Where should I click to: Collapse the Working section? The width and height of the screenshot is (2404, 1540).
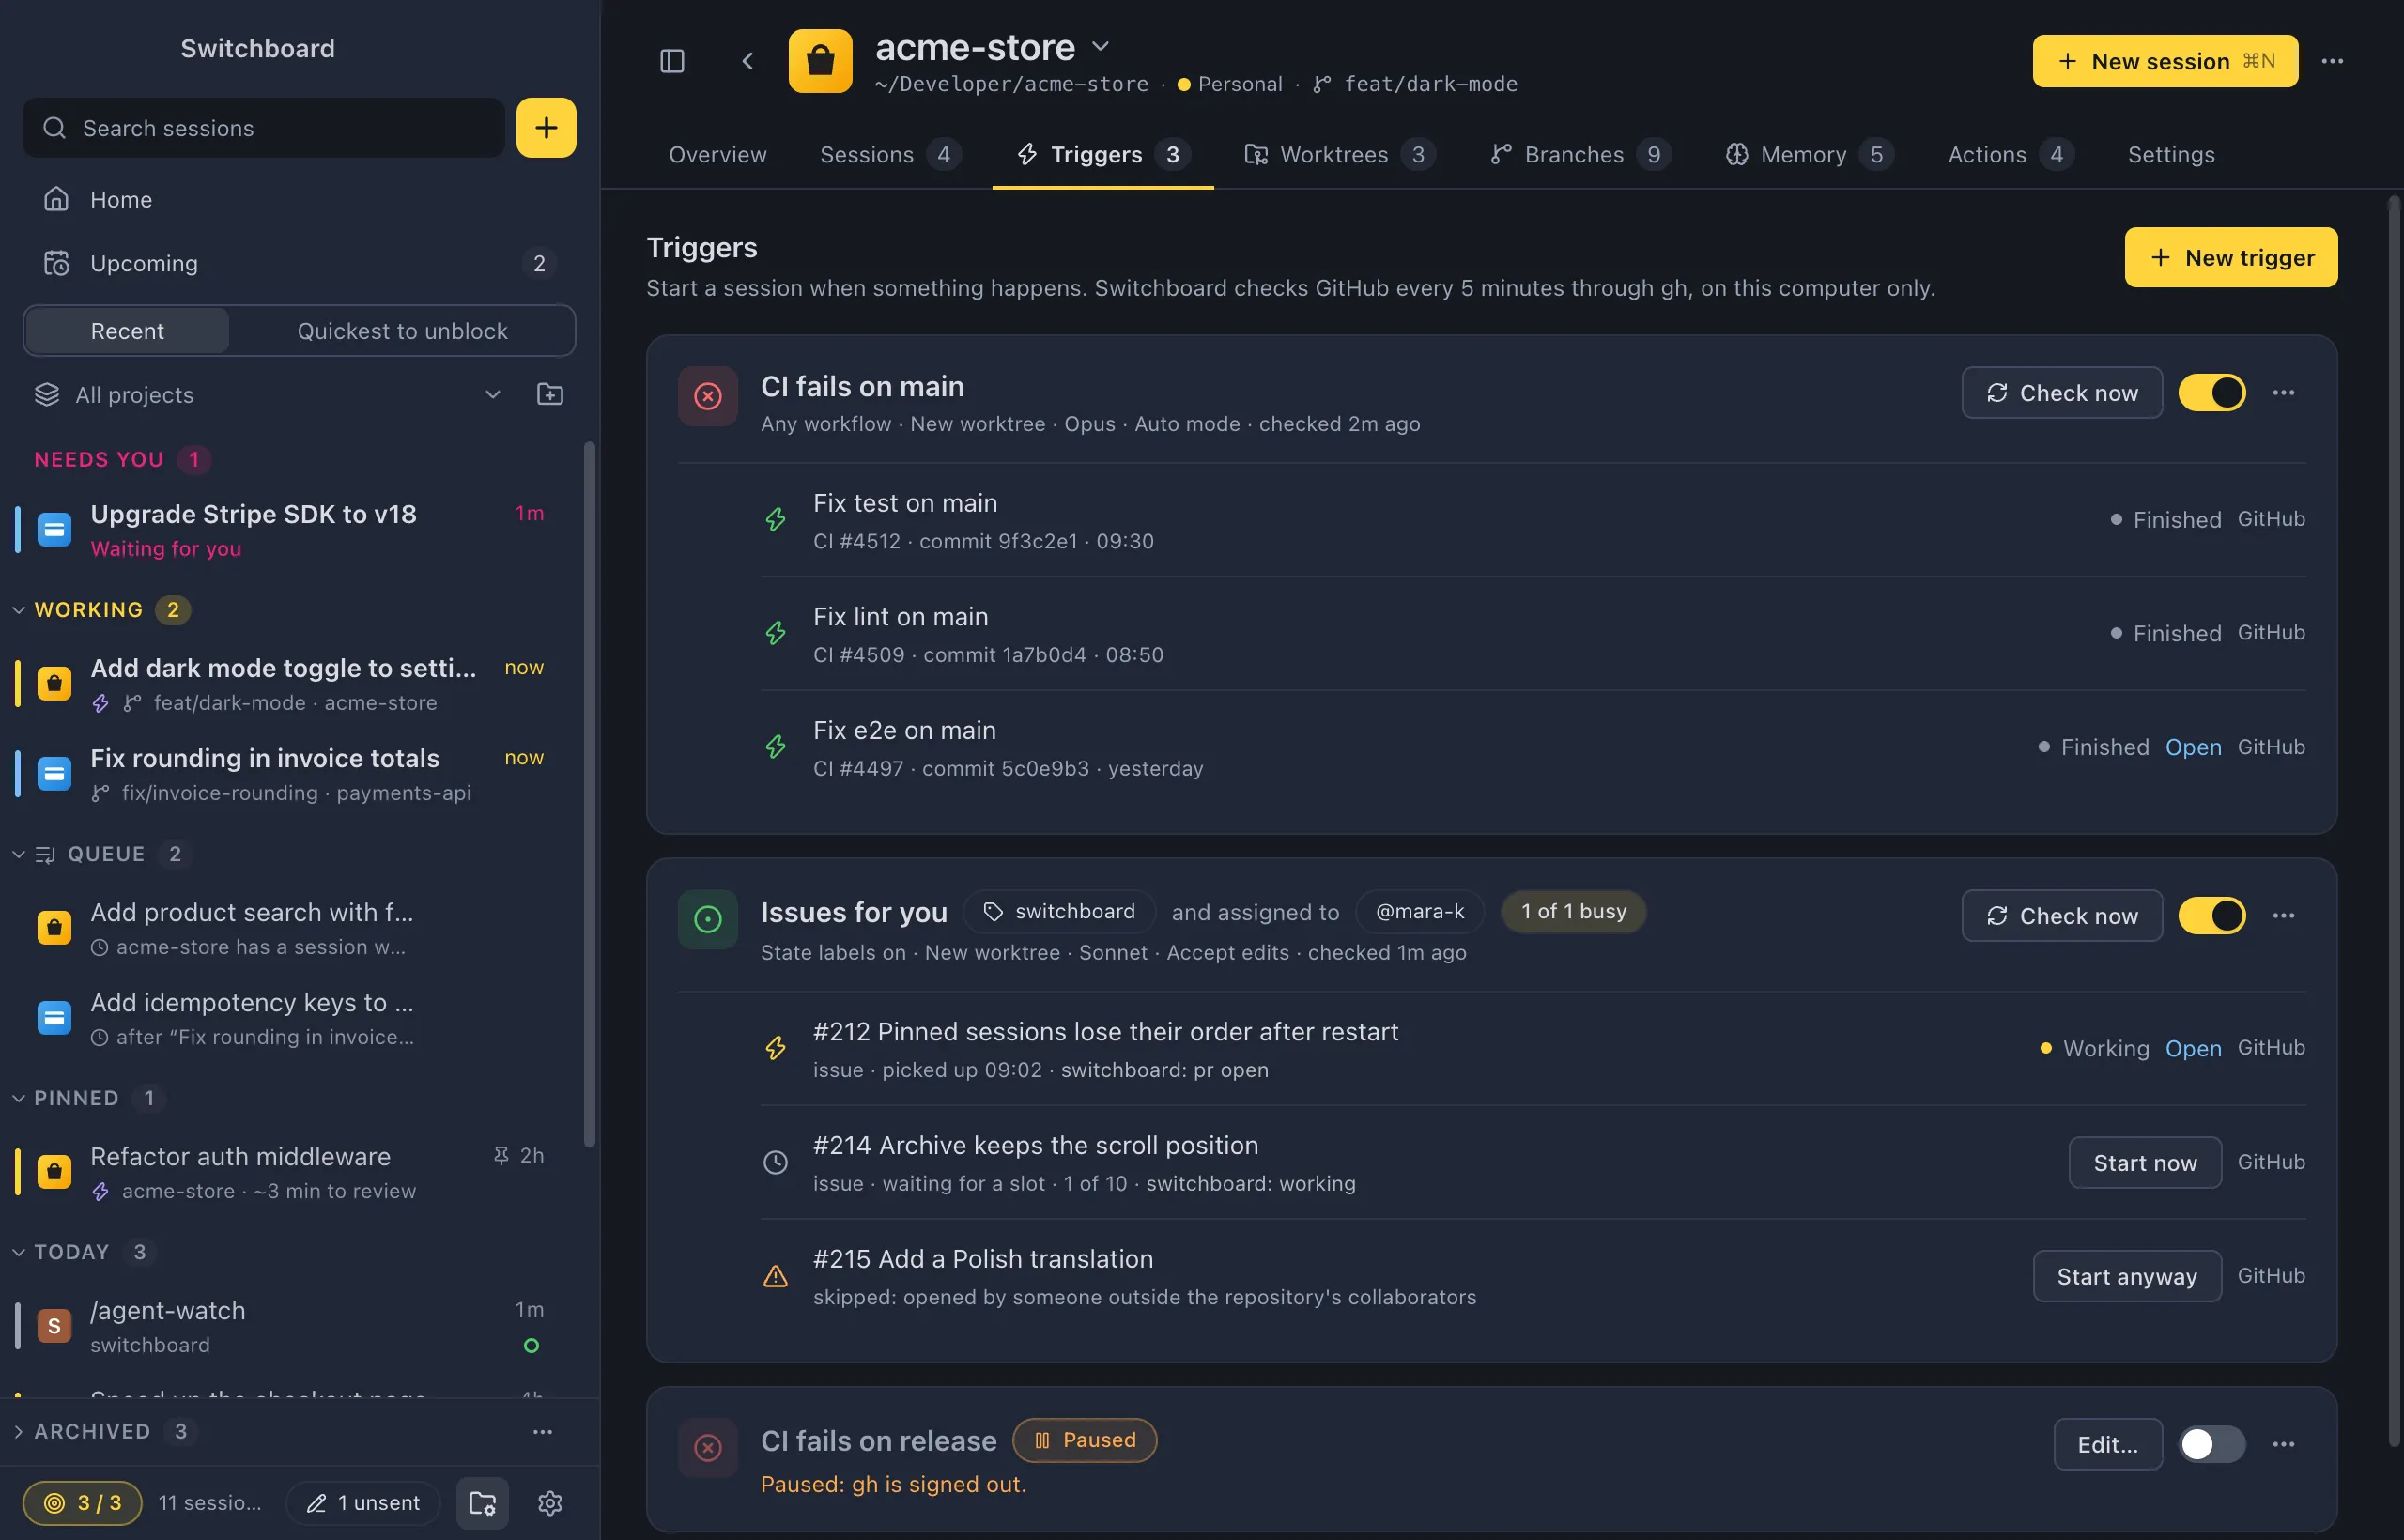tap(18, 609)
